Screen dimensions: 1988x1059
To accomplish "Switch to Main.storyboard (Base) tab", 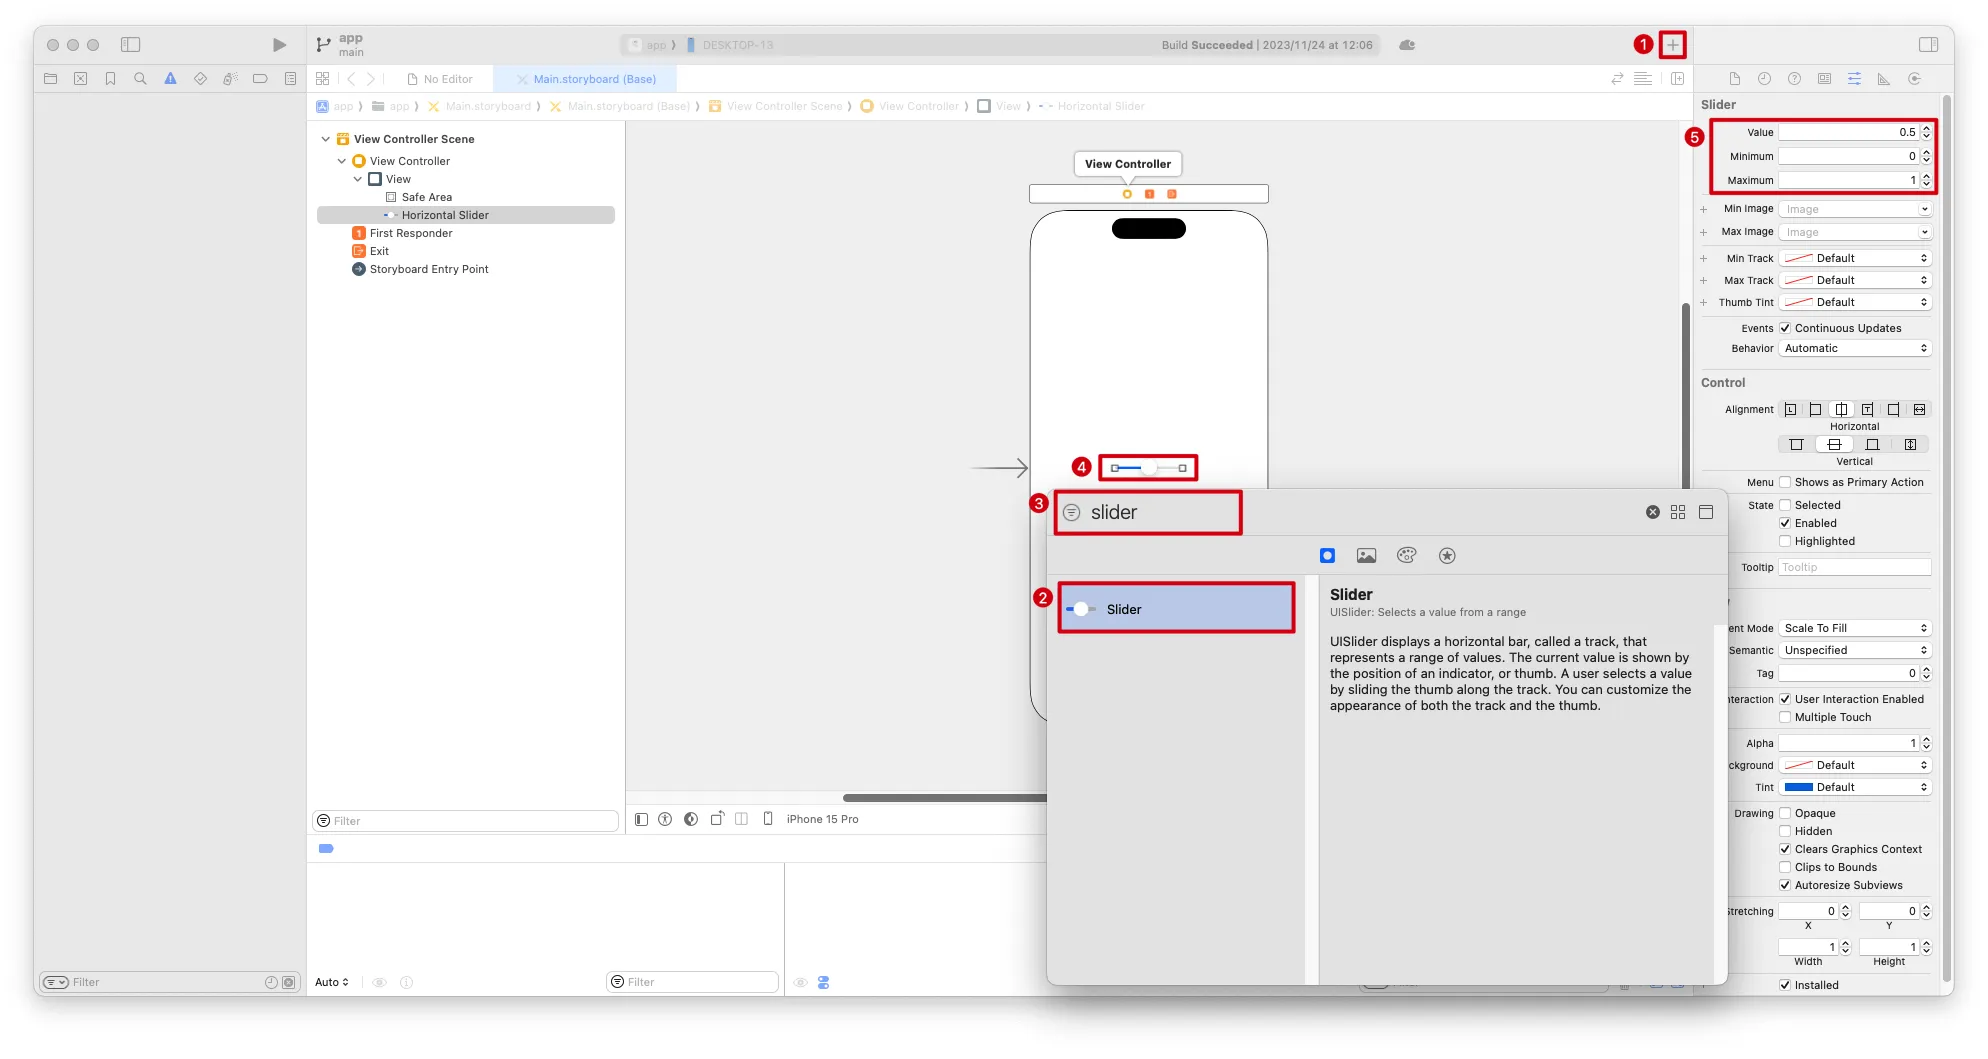I will pyautogui.click(x=594, y=79).
